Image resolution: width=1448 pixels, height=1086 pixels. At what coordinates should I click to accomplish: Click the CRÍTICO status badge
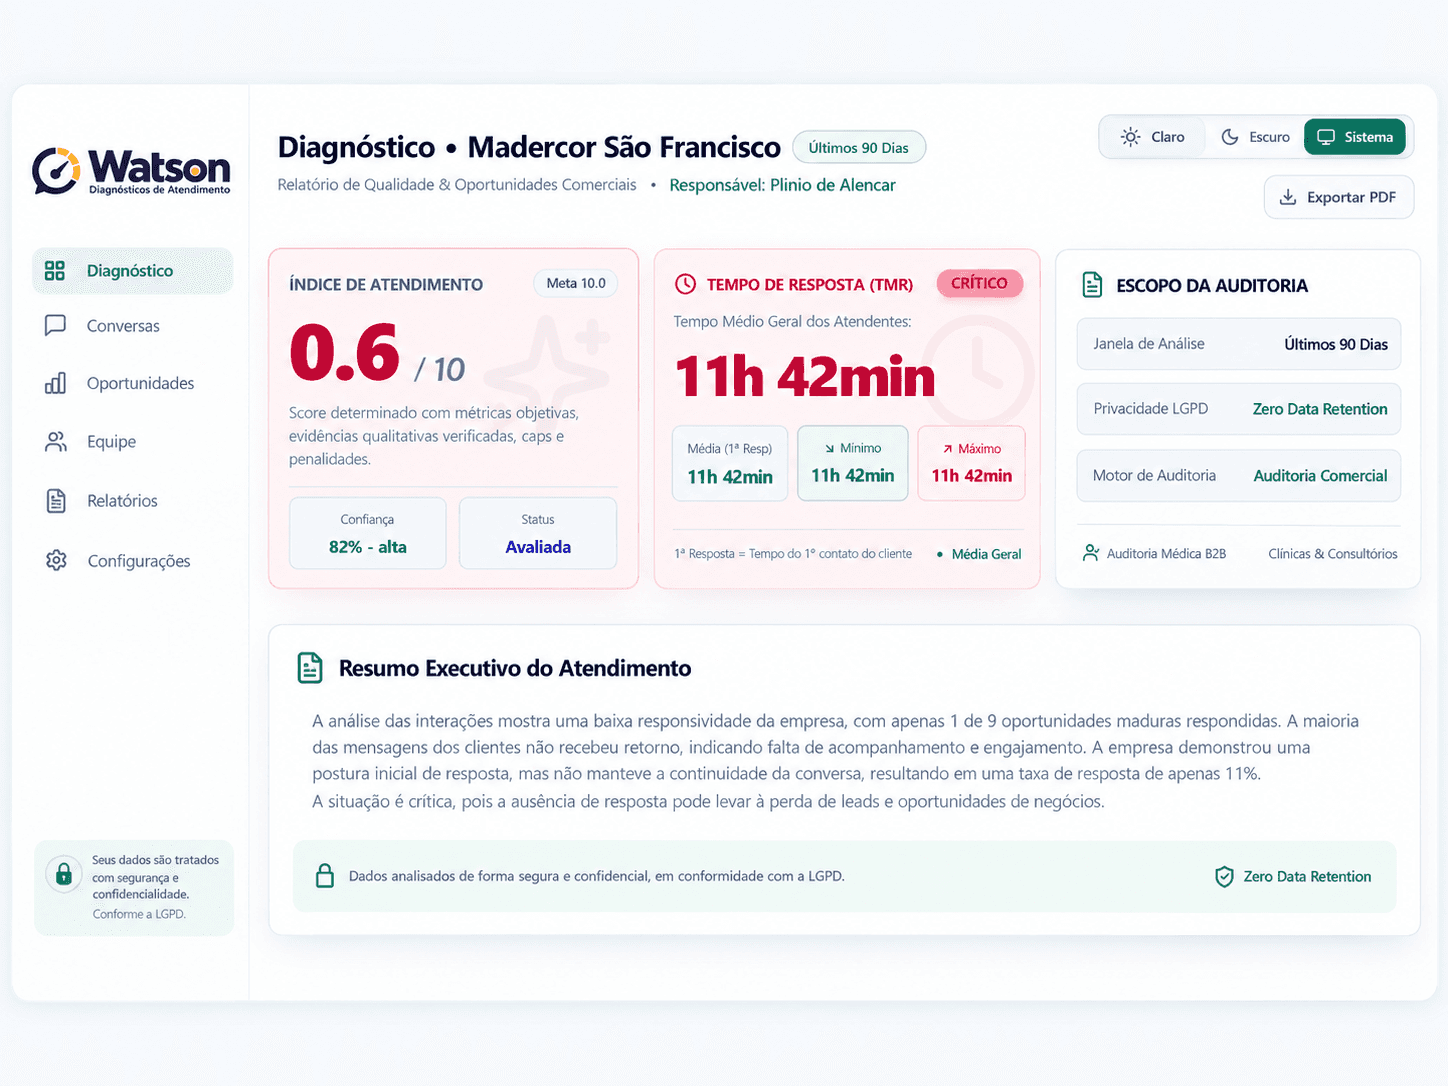pos(979,283)
